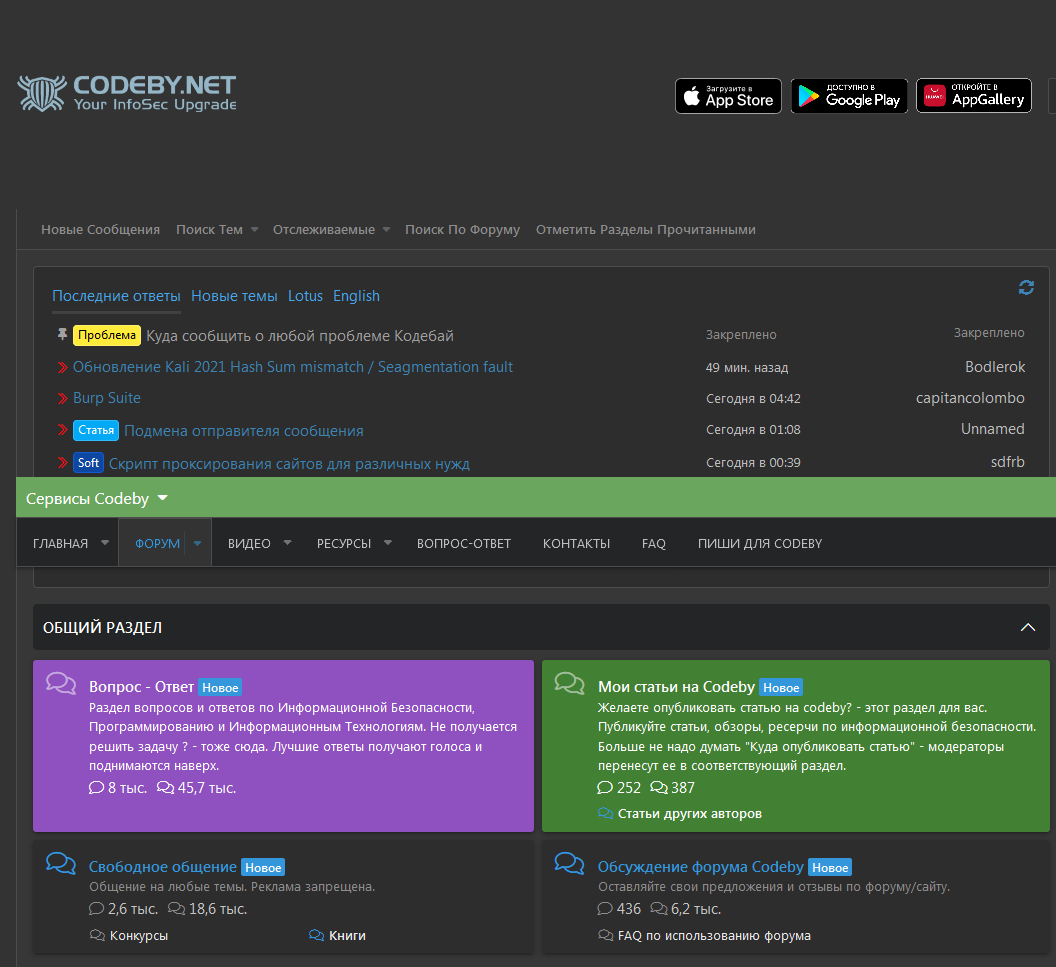
Task: Click the Soft prefix label
Action: click(88, 463)
